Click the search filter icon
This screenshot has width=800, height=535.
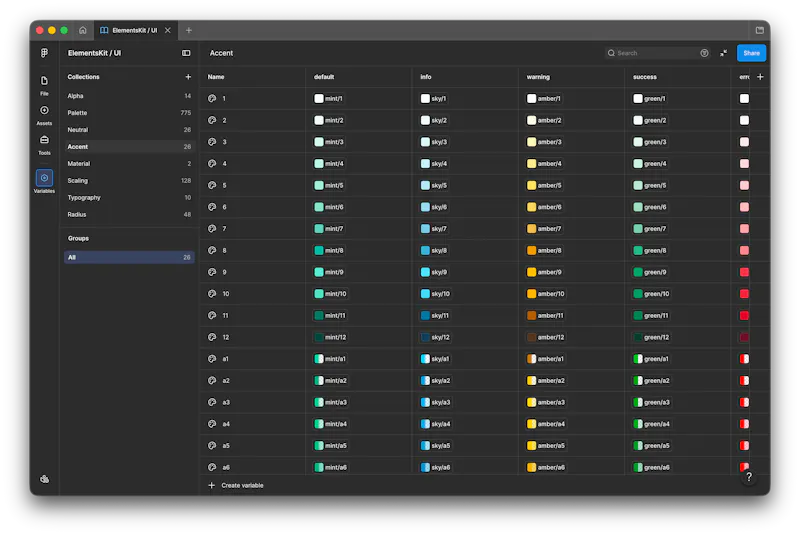click(704, 53)
